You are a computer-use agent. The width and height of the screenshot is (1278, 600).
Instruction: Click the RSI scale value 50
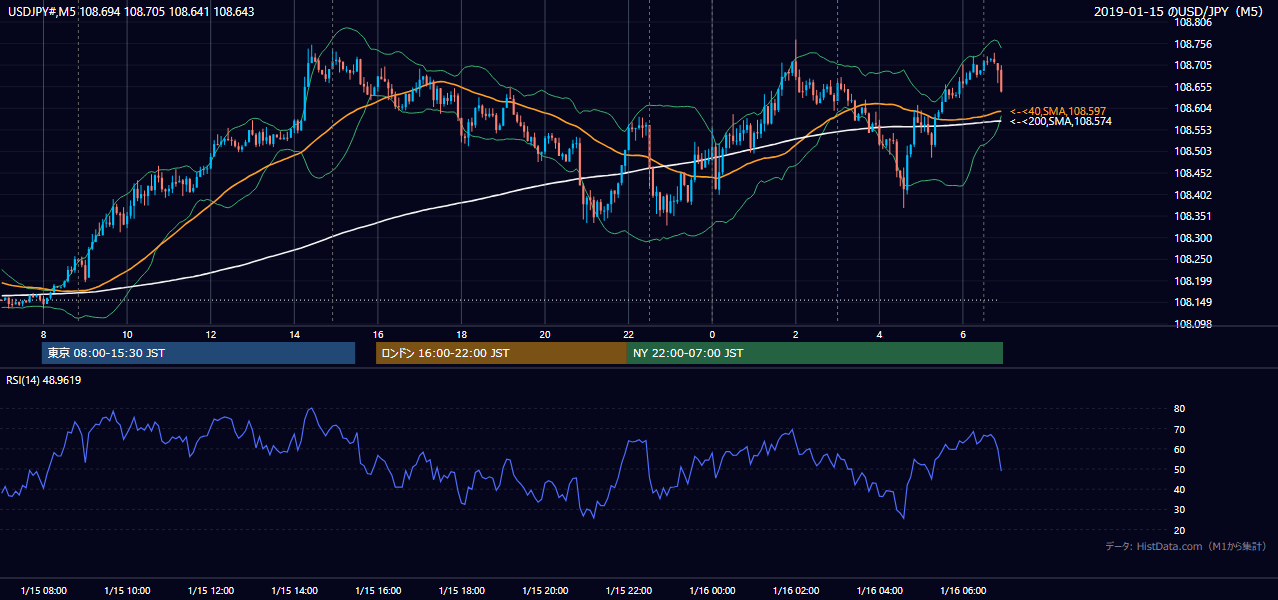(x=1179, y=469)
